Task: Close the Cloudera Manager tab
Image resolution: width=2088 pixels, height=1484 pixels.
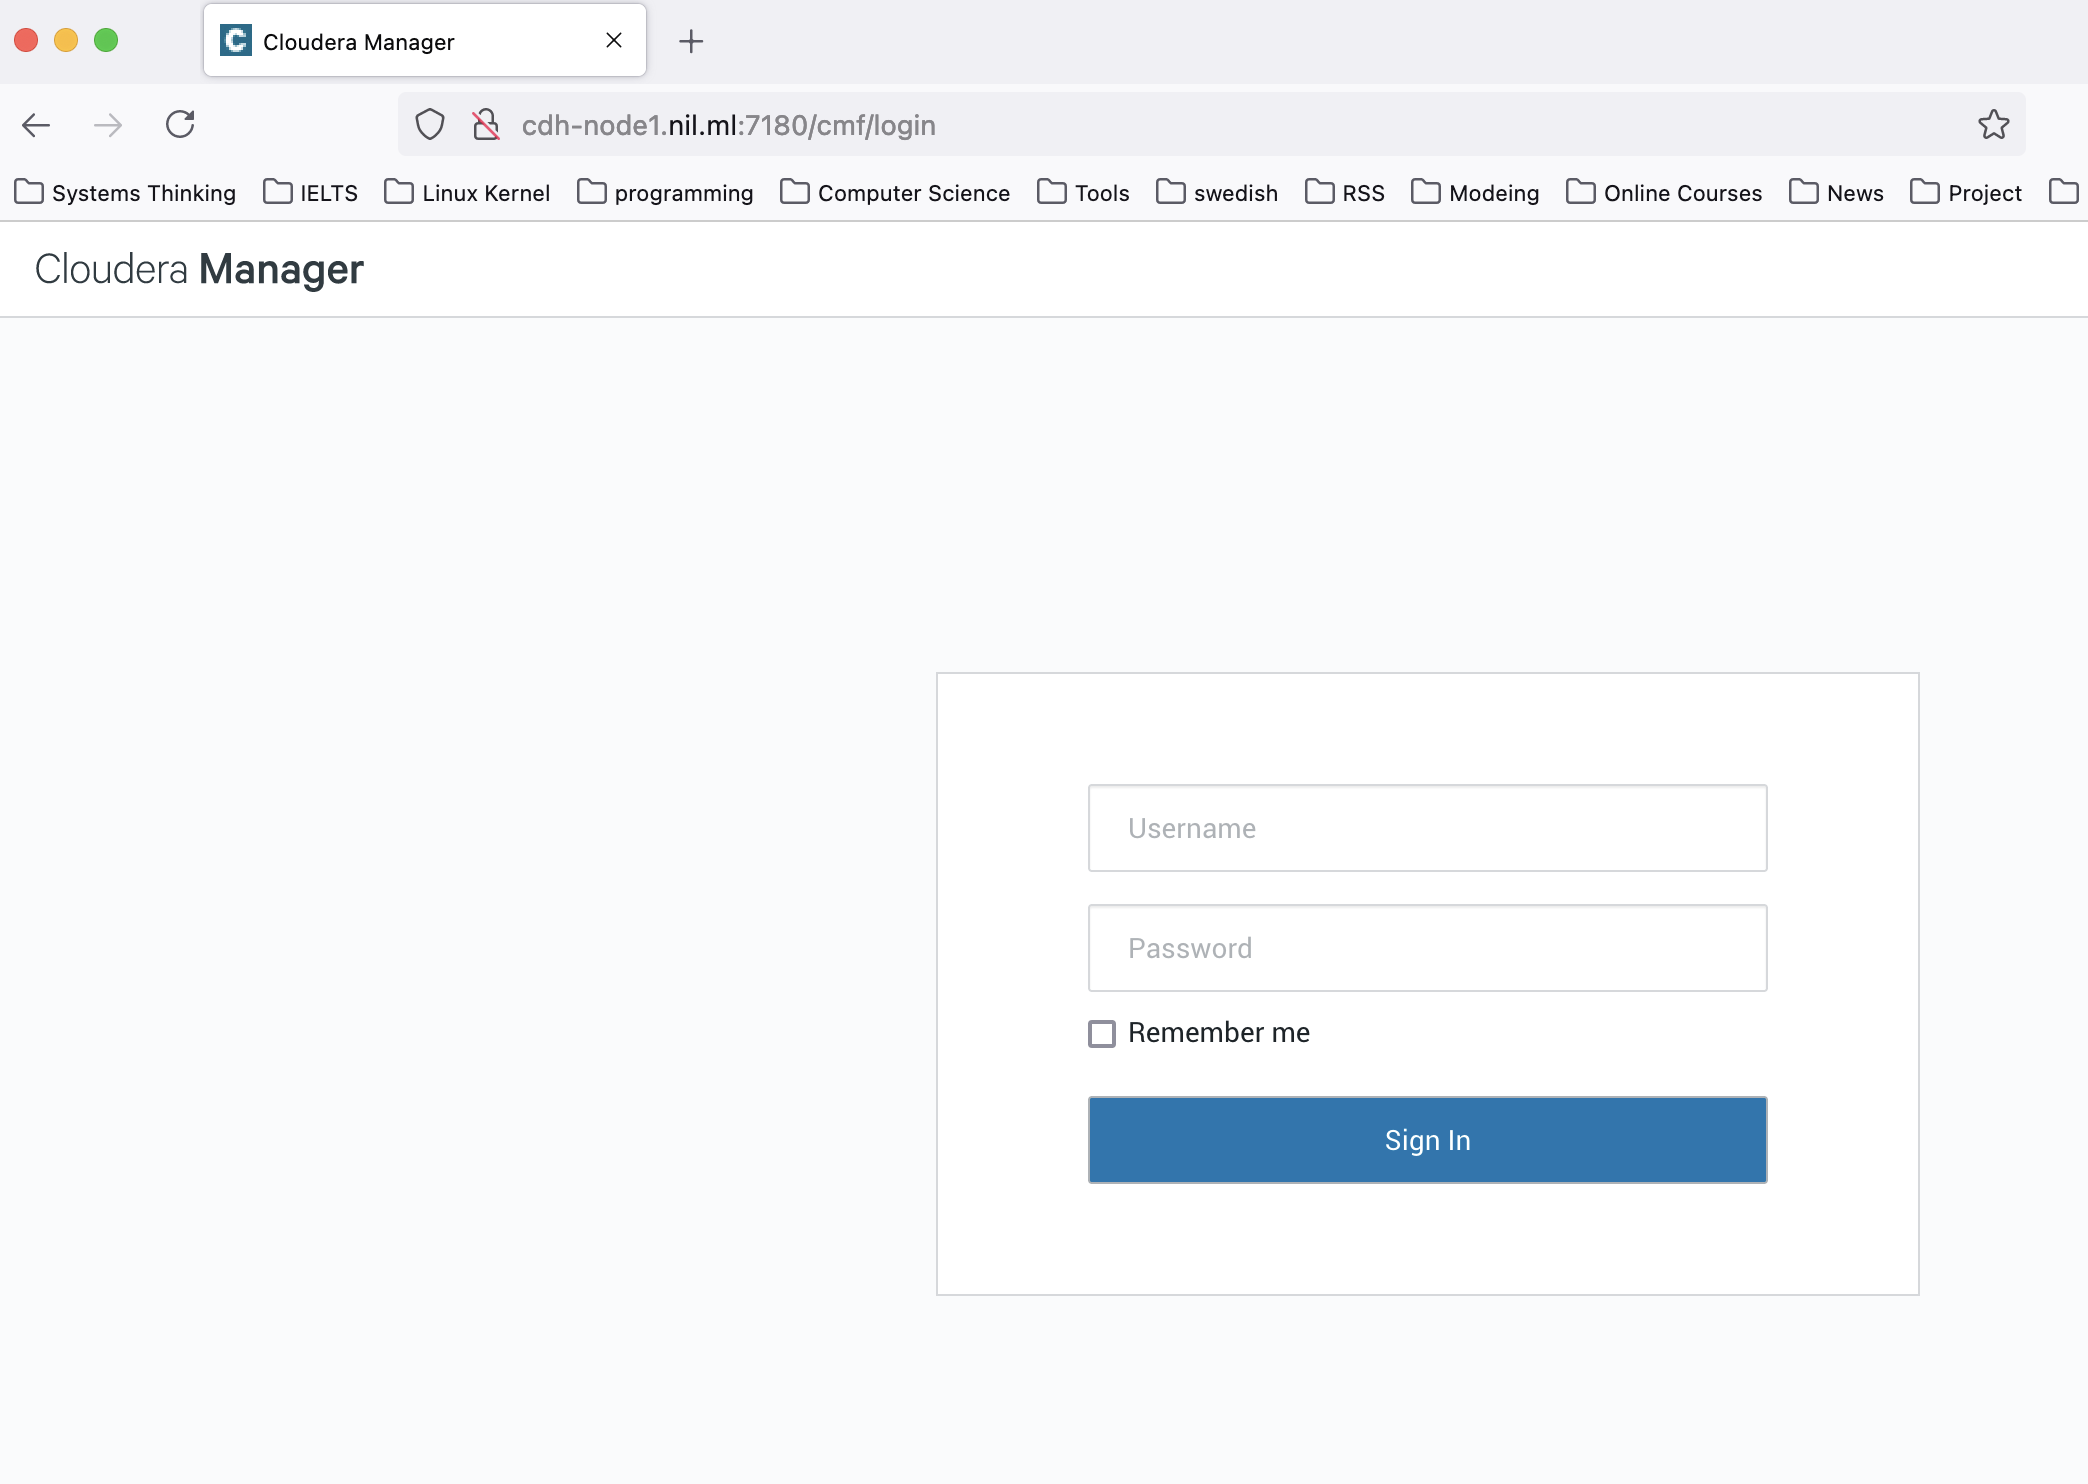Action: (614, 40)
